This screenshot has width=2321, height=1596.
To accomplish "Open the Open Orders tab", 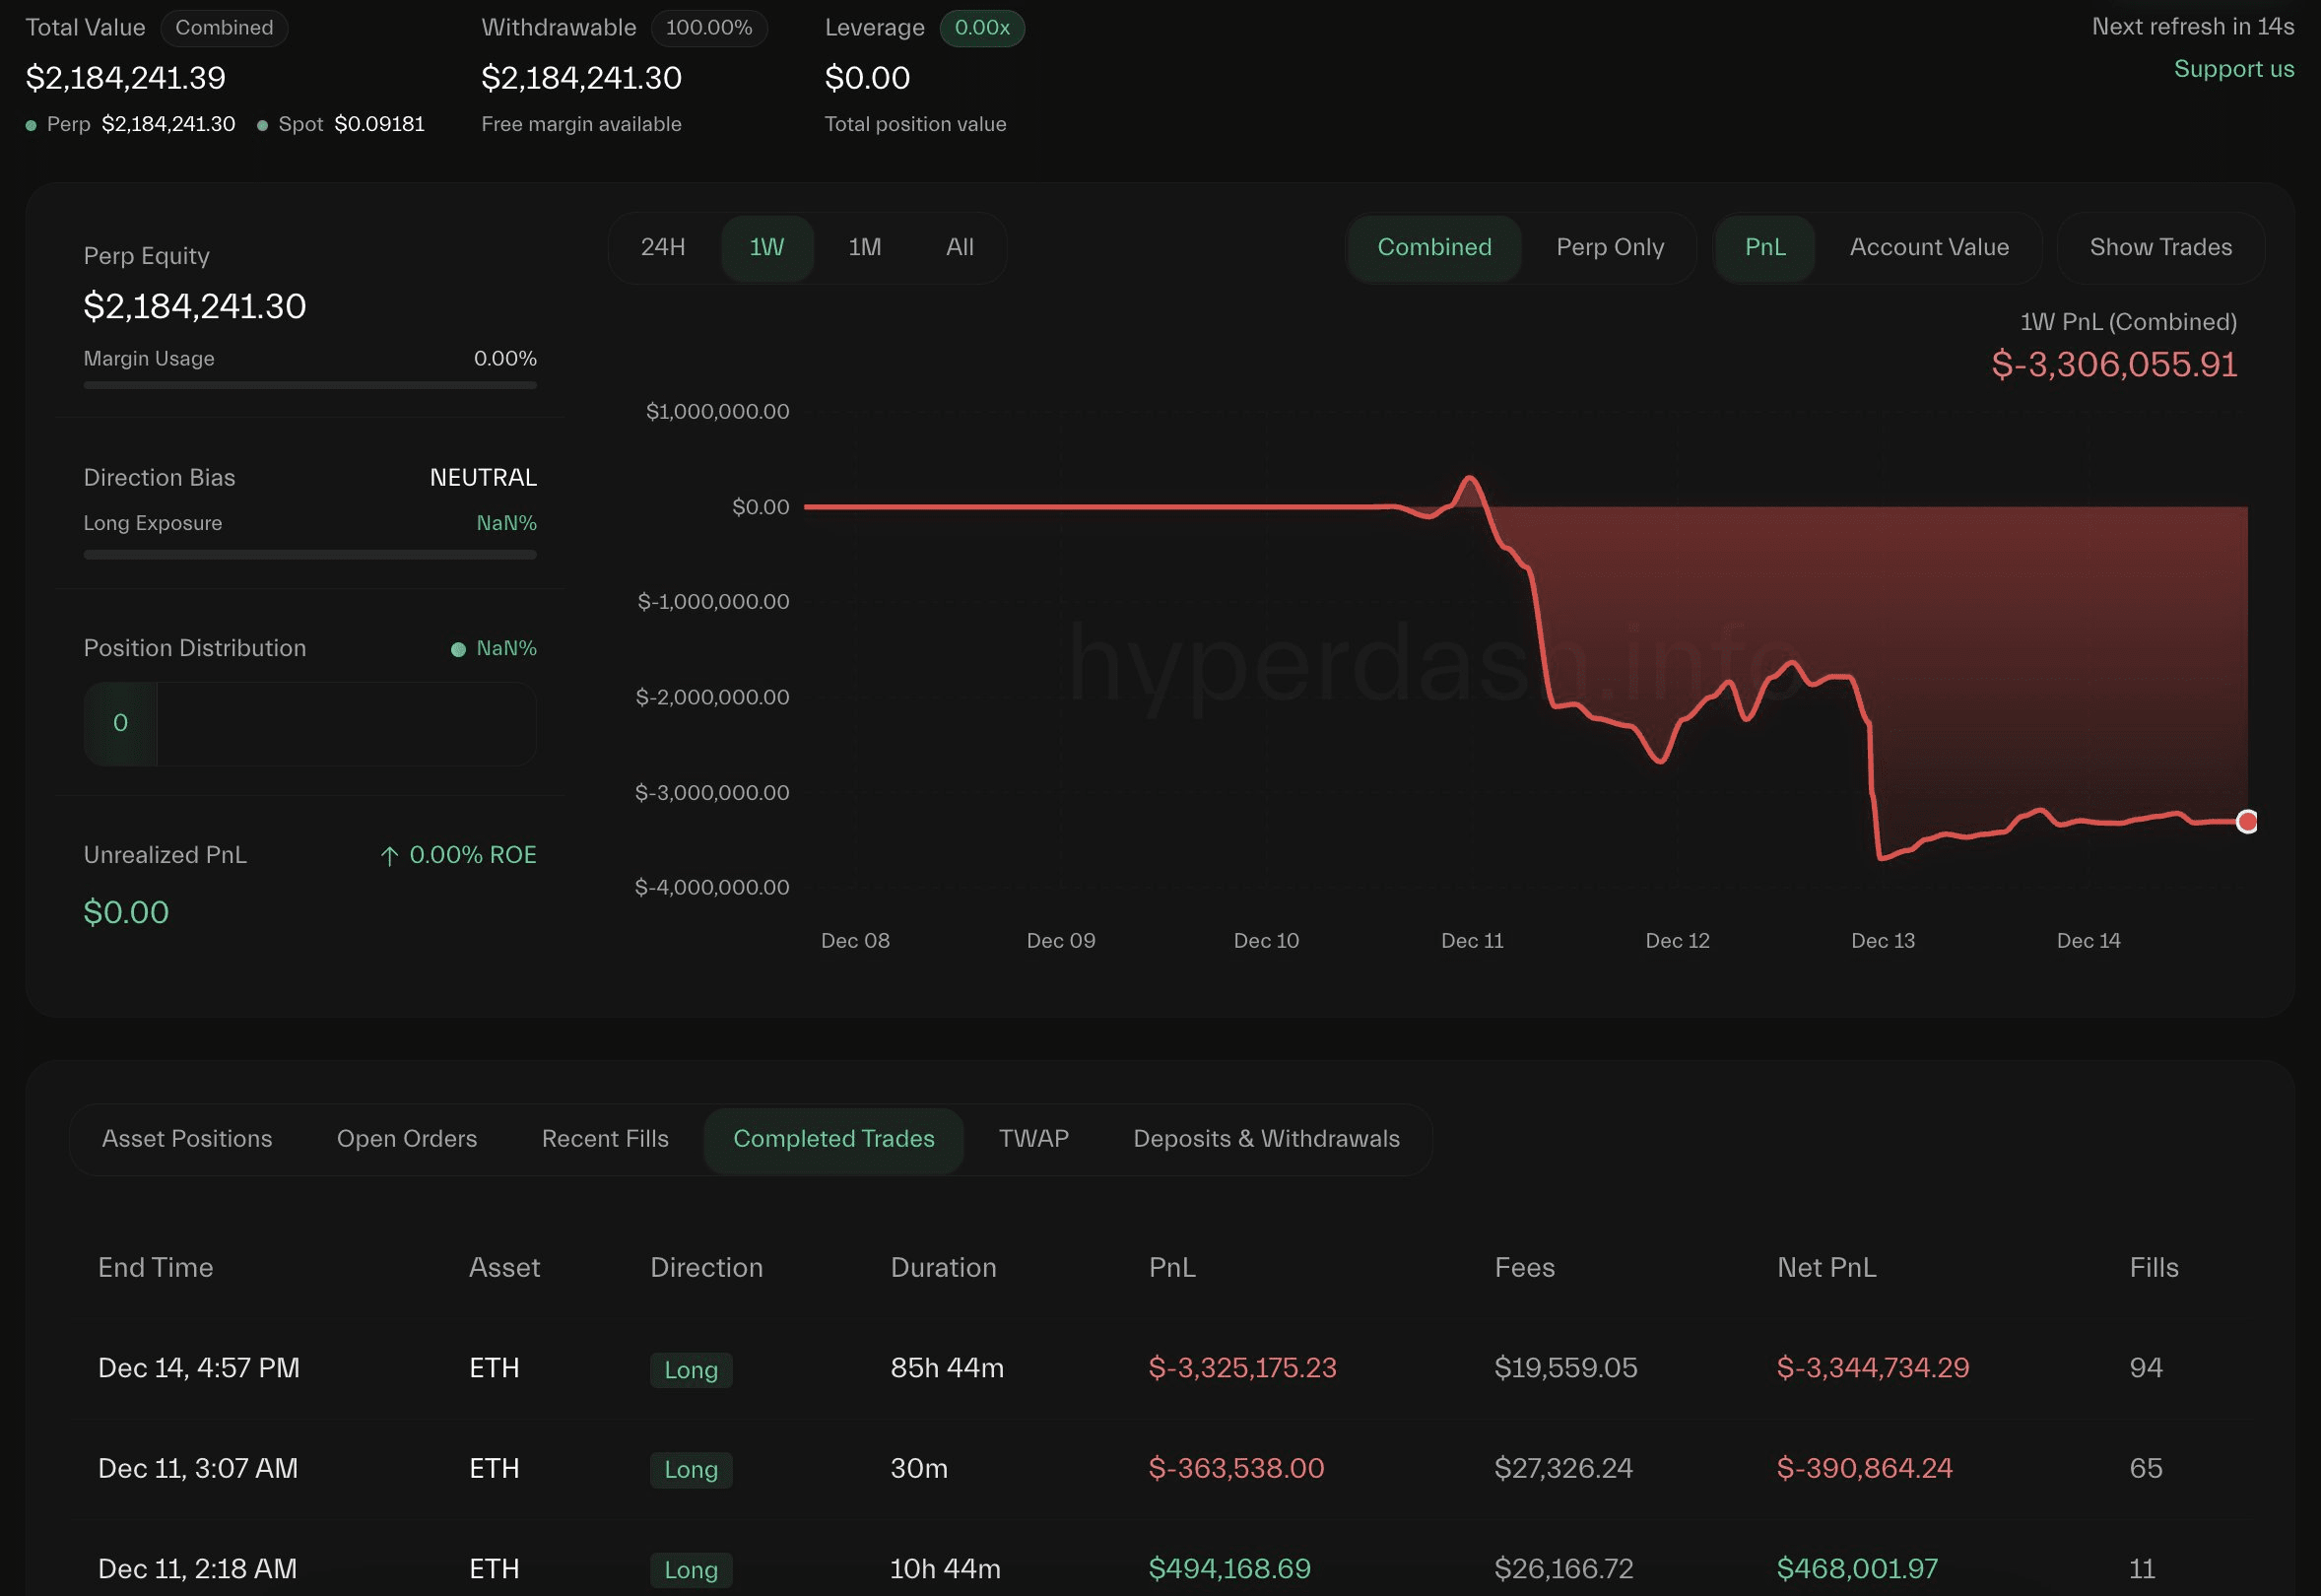I will [x=406, y=1138].
